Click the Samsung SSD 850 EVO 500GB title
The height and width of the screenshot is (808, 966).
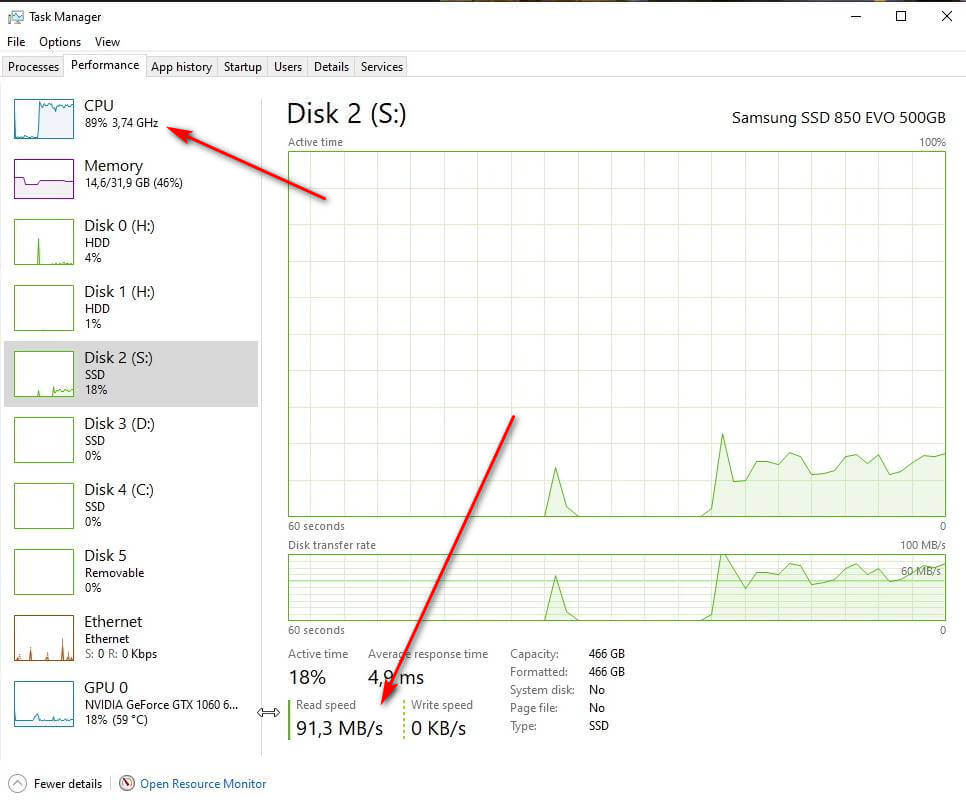click(x=838, y=118)
